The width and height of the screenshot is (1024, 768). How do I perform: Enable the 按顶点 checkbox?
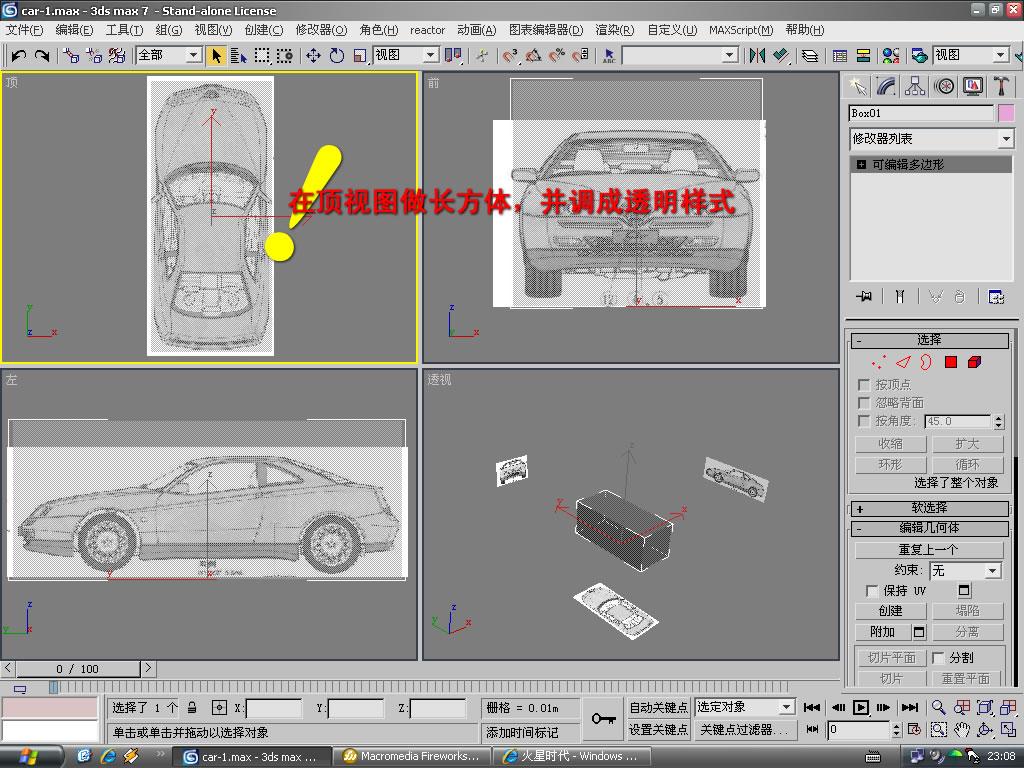pos(864,385)
